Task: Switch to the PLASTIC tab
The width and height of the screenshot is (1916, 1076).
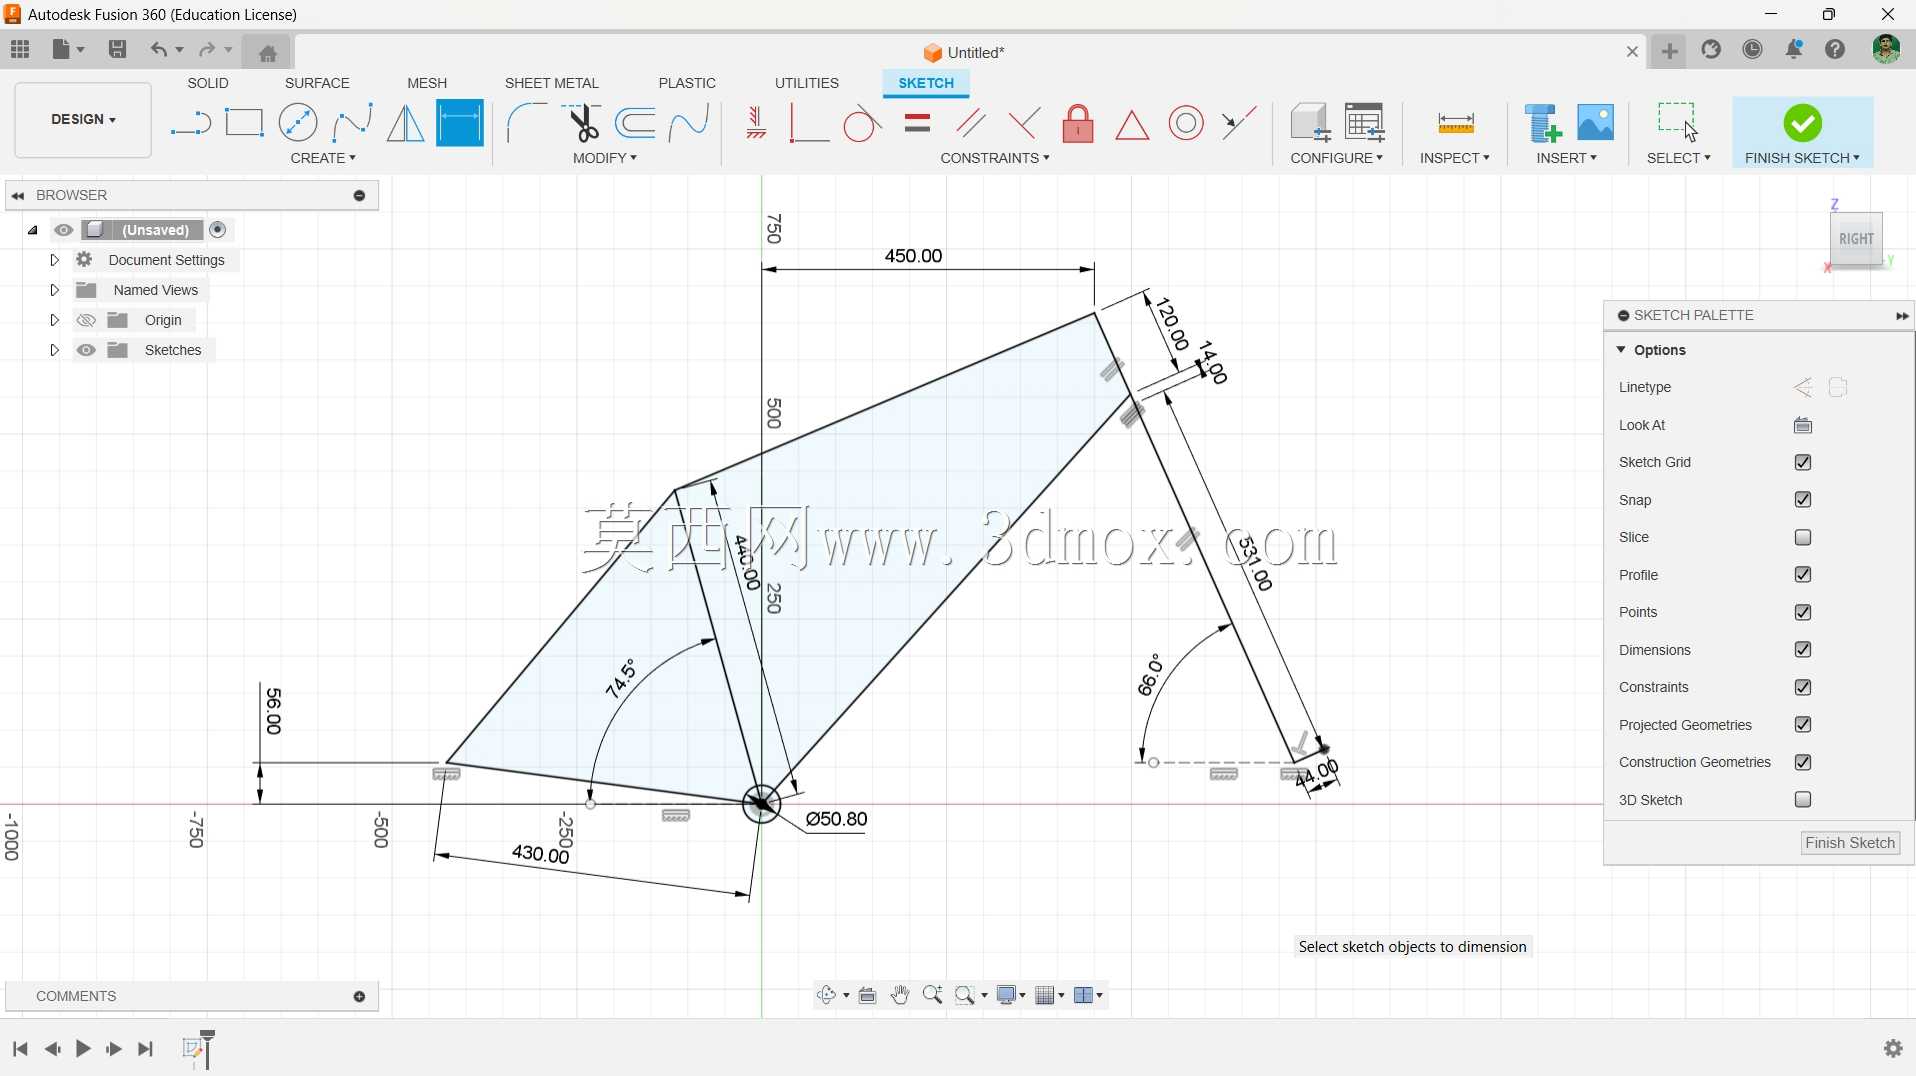Action: click(687, 83)
